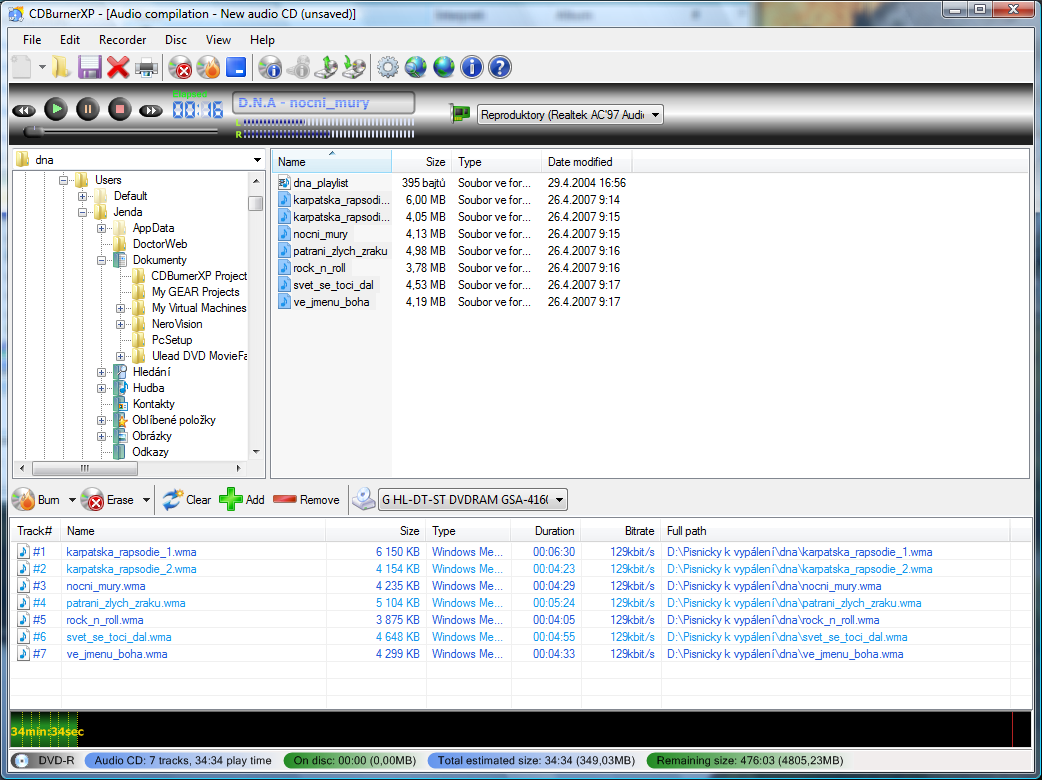Expand the My Virtual Machines folder node
This screenshot has width=1042, height=780.
pyautogui.click(x=120, y=308)
